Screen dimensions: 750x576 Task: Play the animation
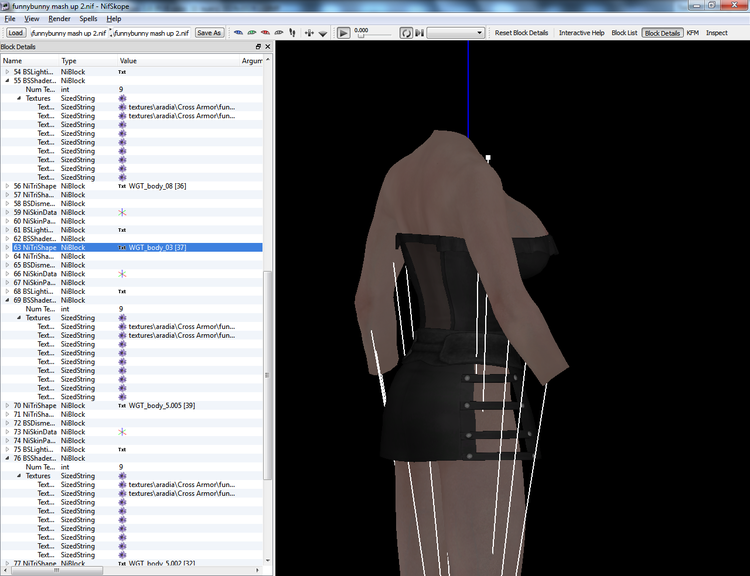[343, 33]
